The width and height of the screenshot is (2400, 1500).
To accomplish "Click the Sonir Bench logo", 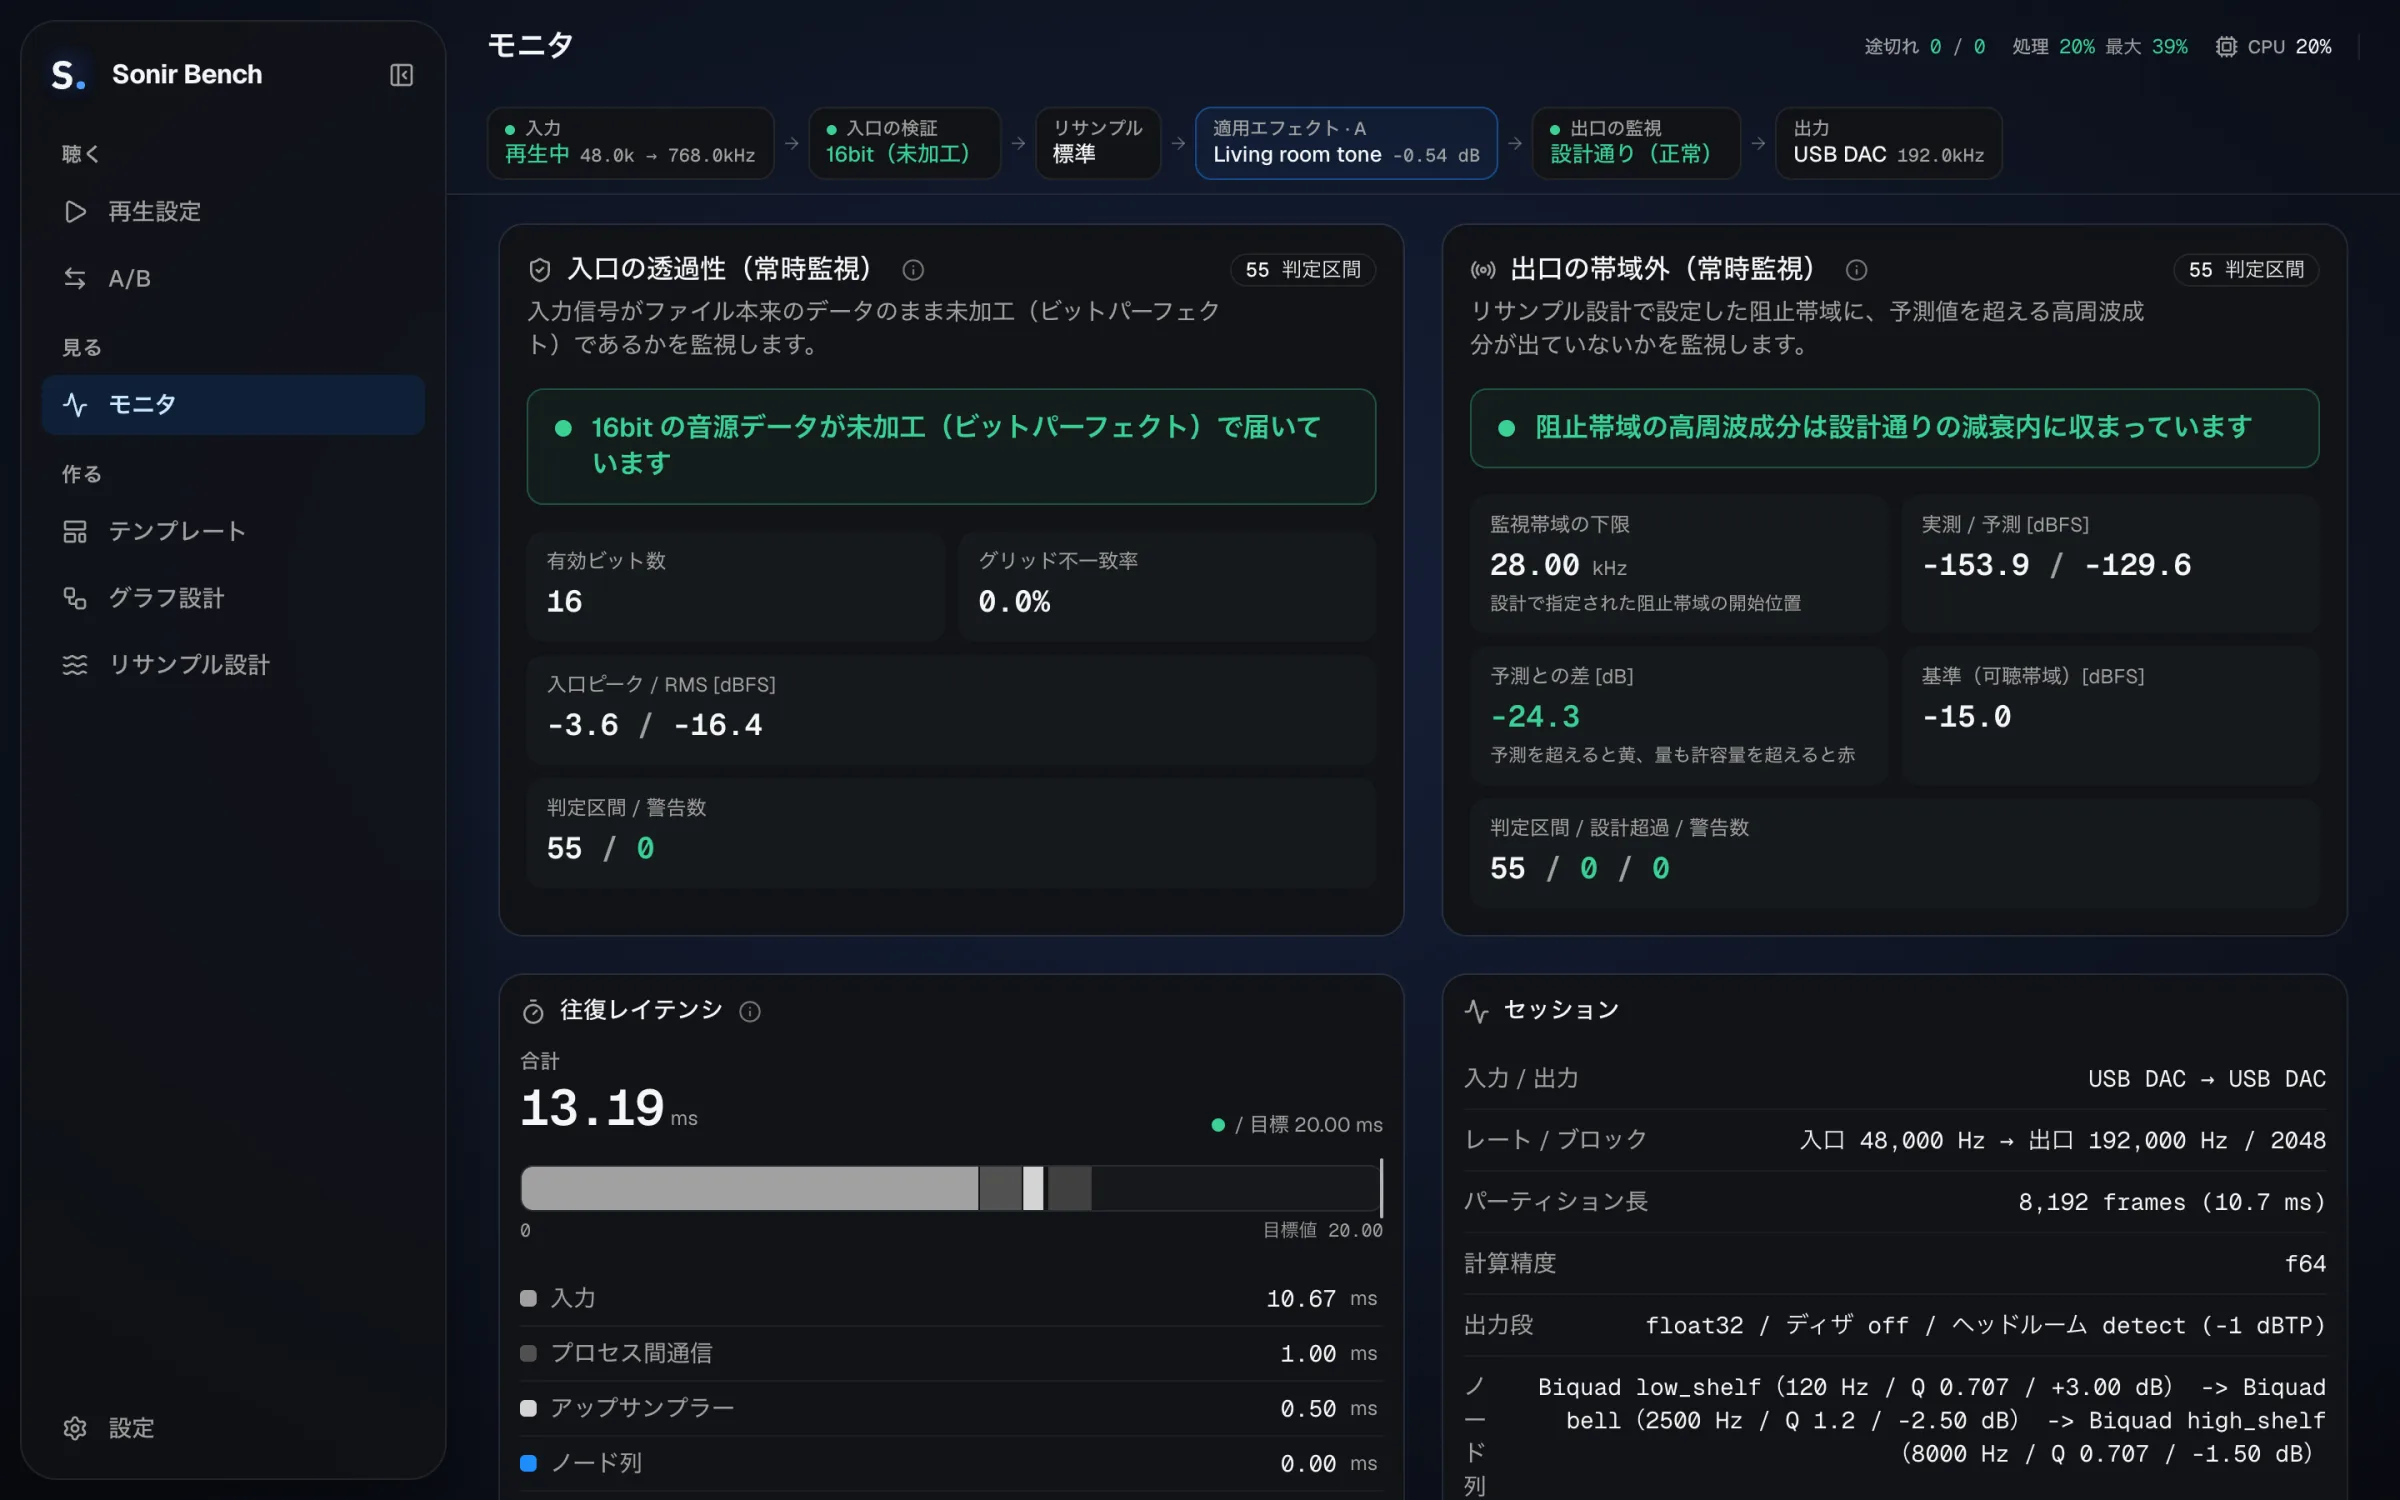I will coord(68,75).
